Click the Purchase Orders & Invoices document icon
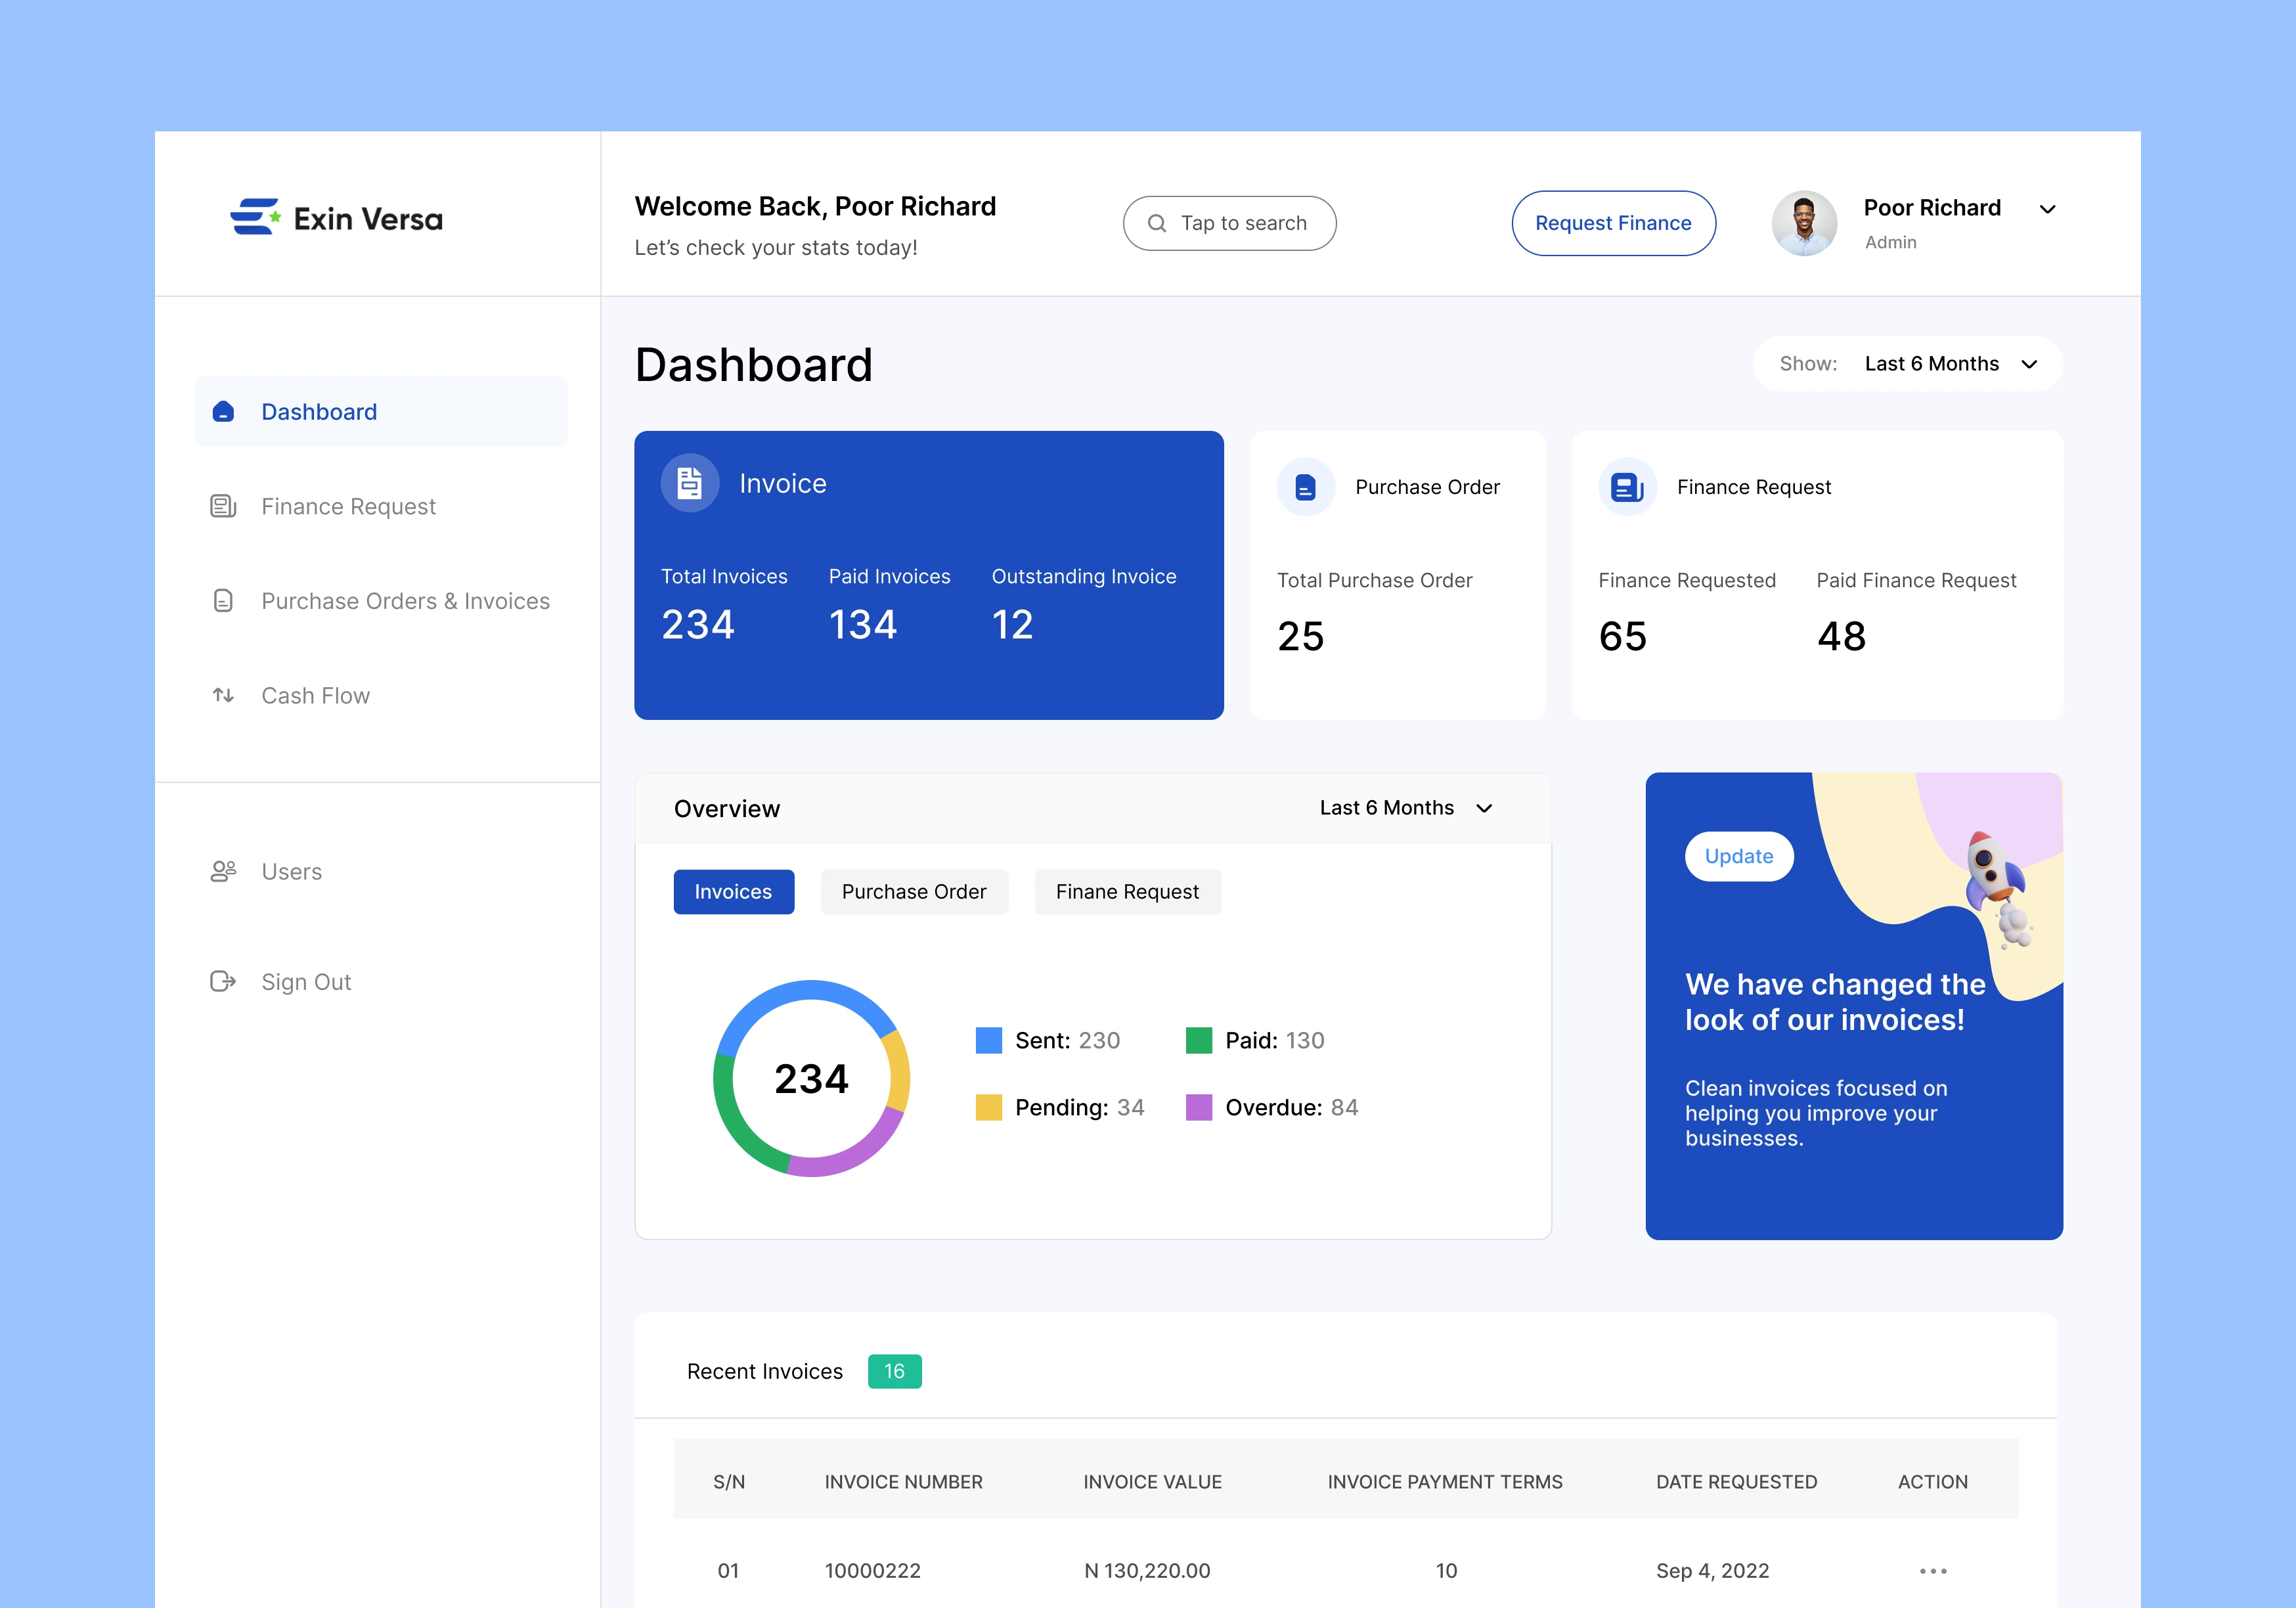 [x=223, y=601]
